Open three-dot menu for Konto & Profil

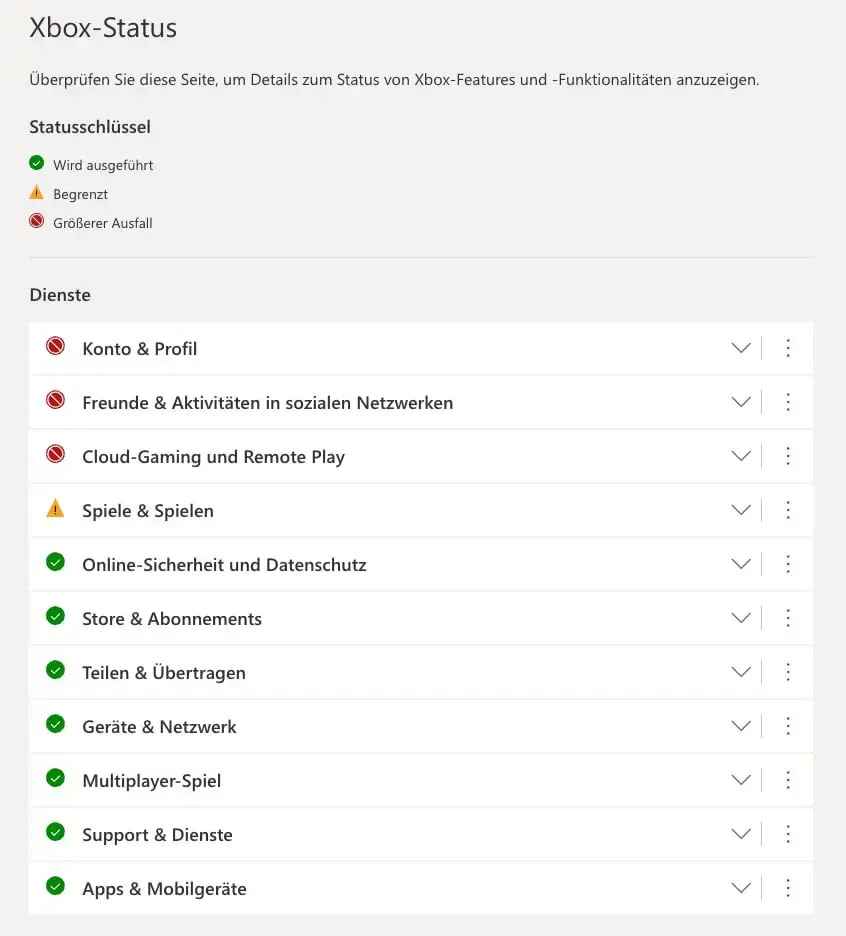point(788,348)
